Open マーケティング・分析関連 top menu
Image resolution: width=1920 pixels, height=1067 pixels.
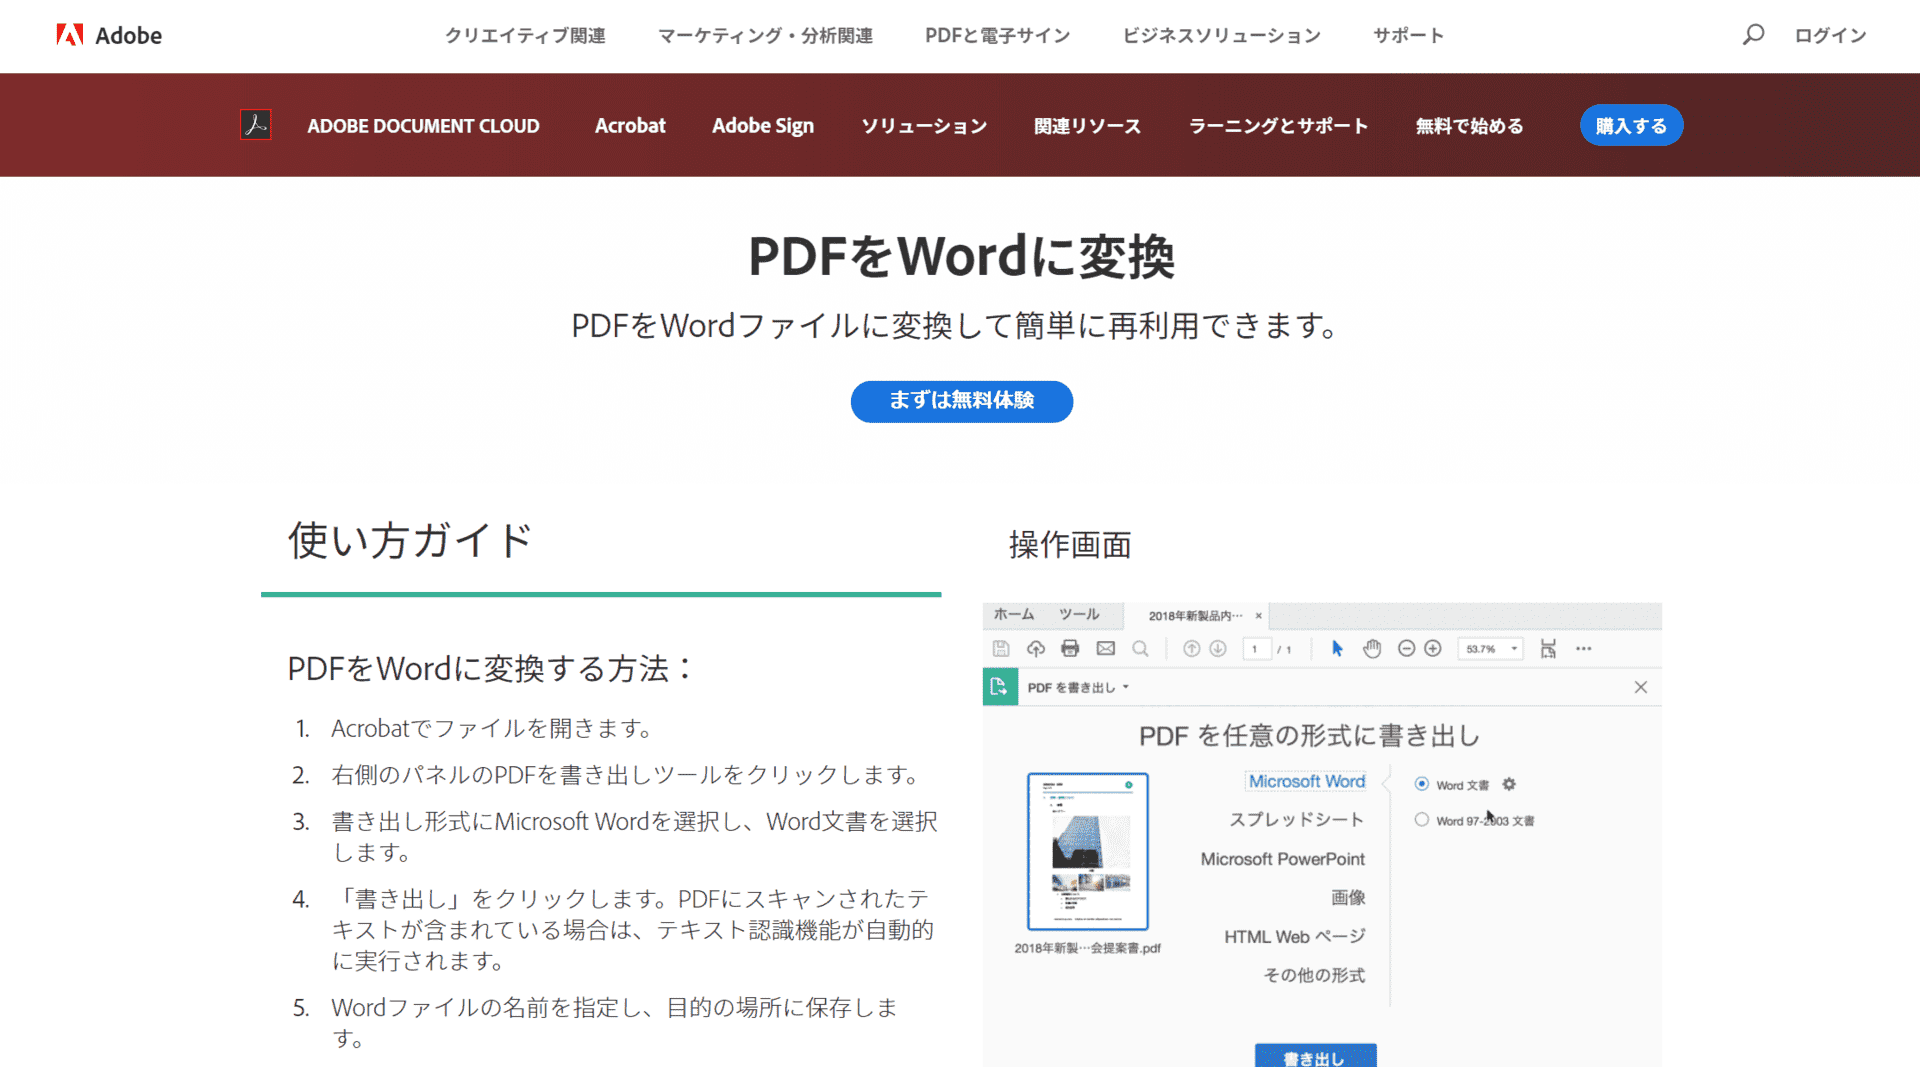pos(765,36)
